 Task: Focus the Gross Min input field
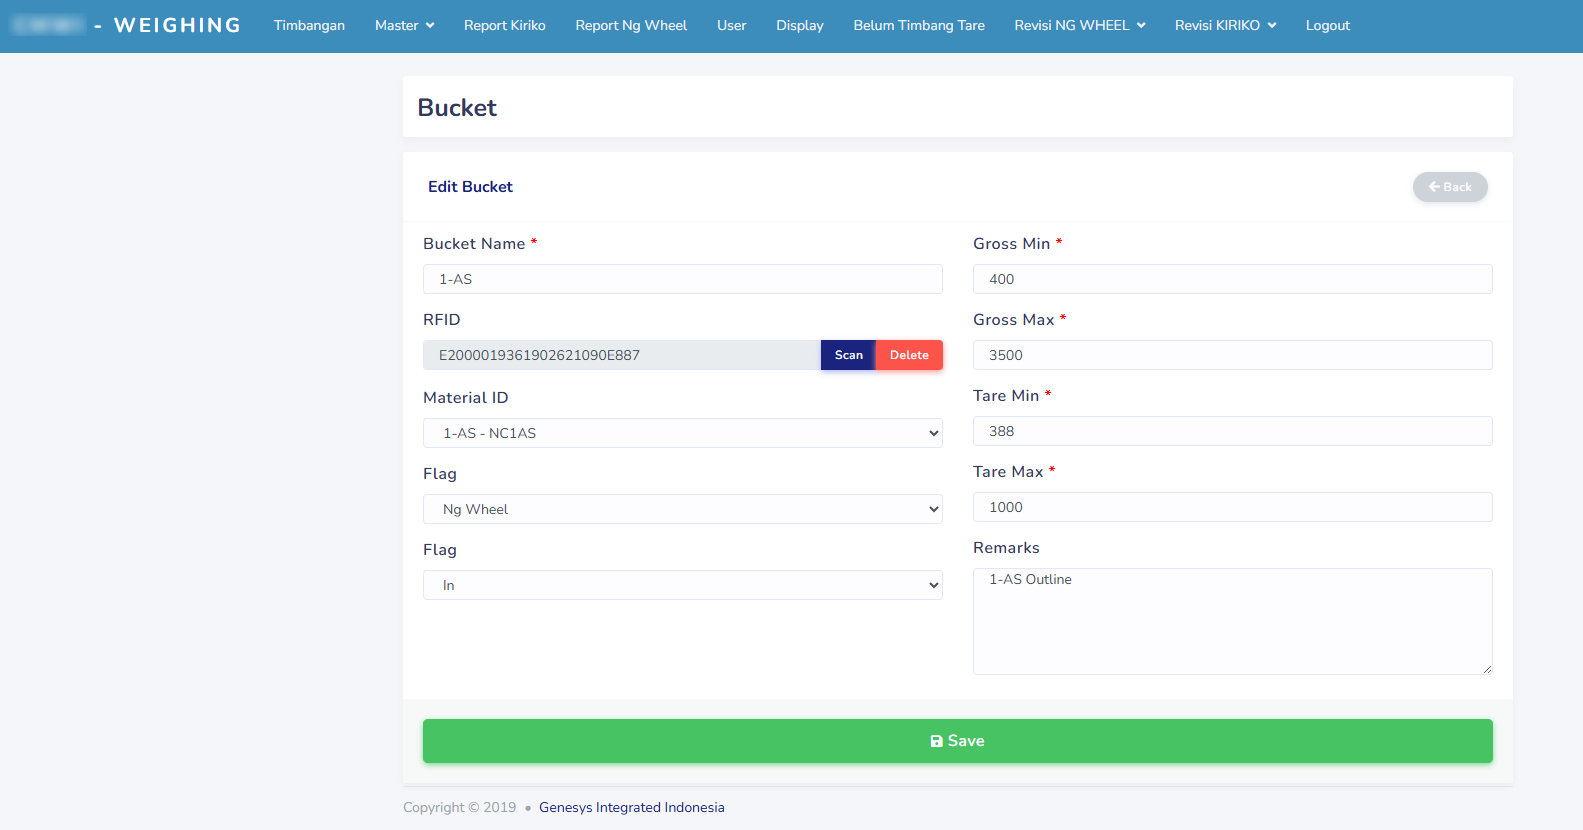(1233, 279)
